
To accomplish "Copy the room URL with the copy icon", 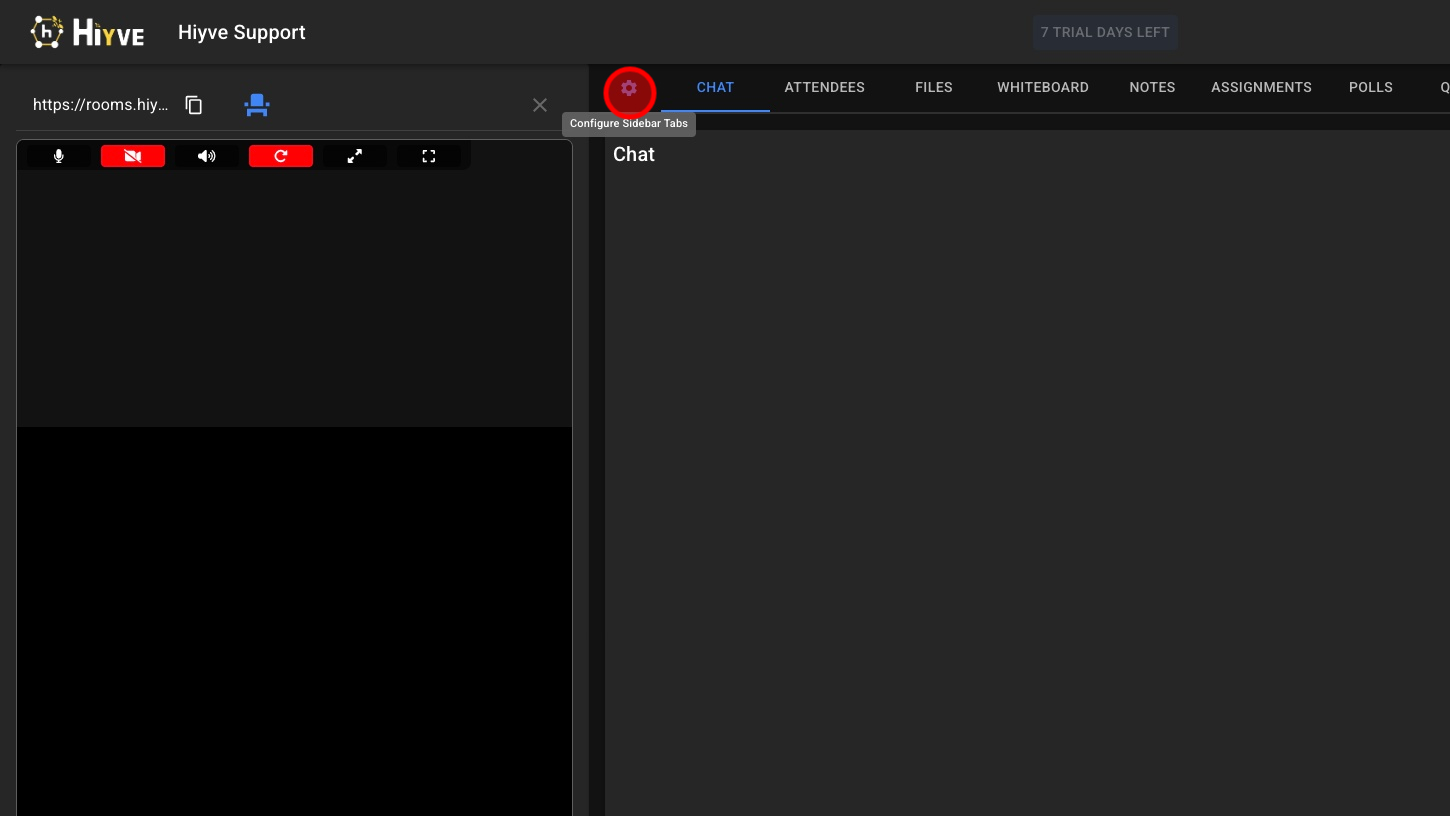I will [x=194, y=105].
